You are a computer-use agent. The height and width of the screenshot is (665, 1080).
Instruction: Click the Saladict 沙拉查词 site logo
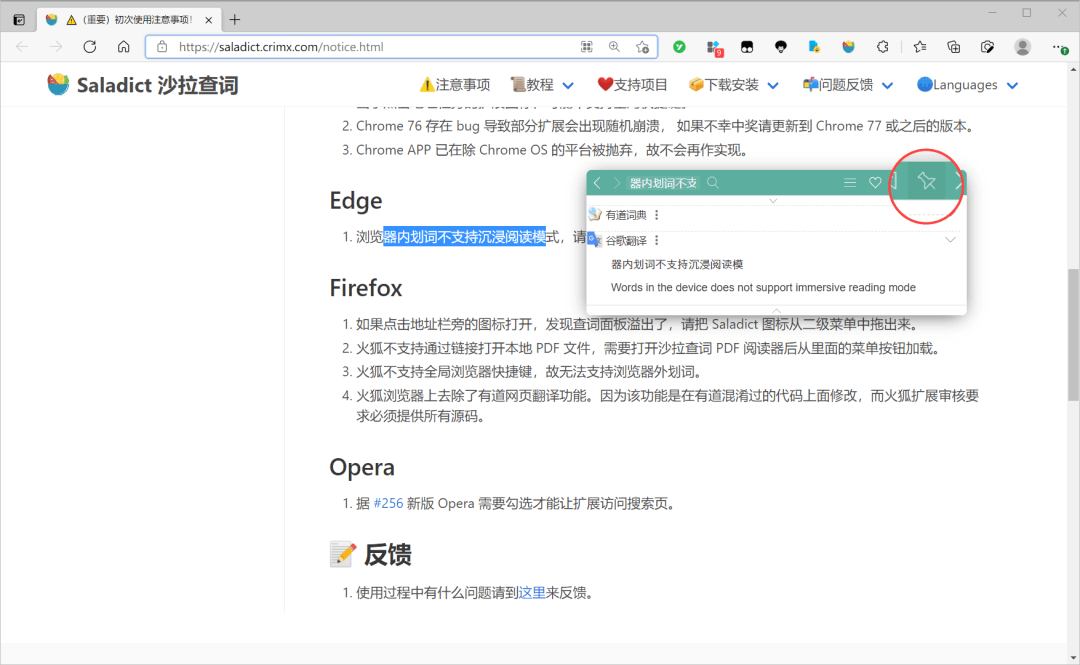pos(143,85)
